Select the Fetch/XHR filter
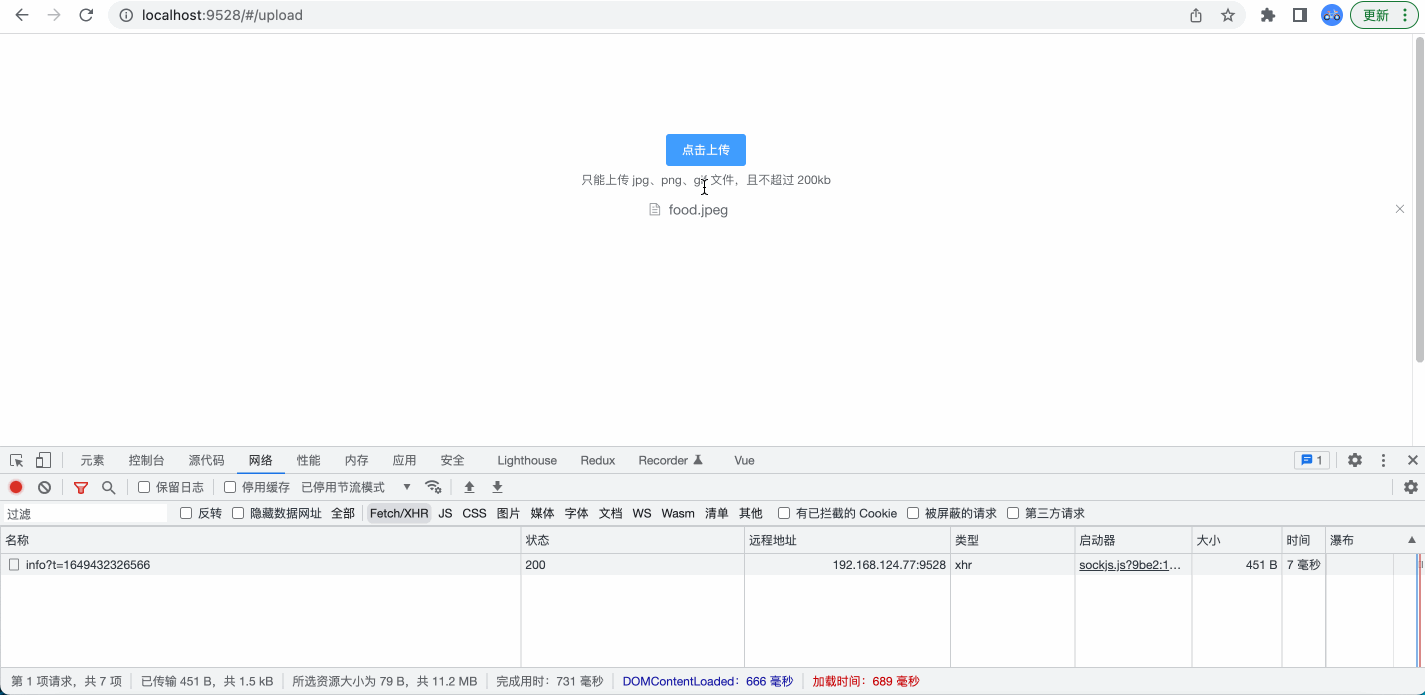The width and height of the screenshot is (1425, 695). [399, 513]
